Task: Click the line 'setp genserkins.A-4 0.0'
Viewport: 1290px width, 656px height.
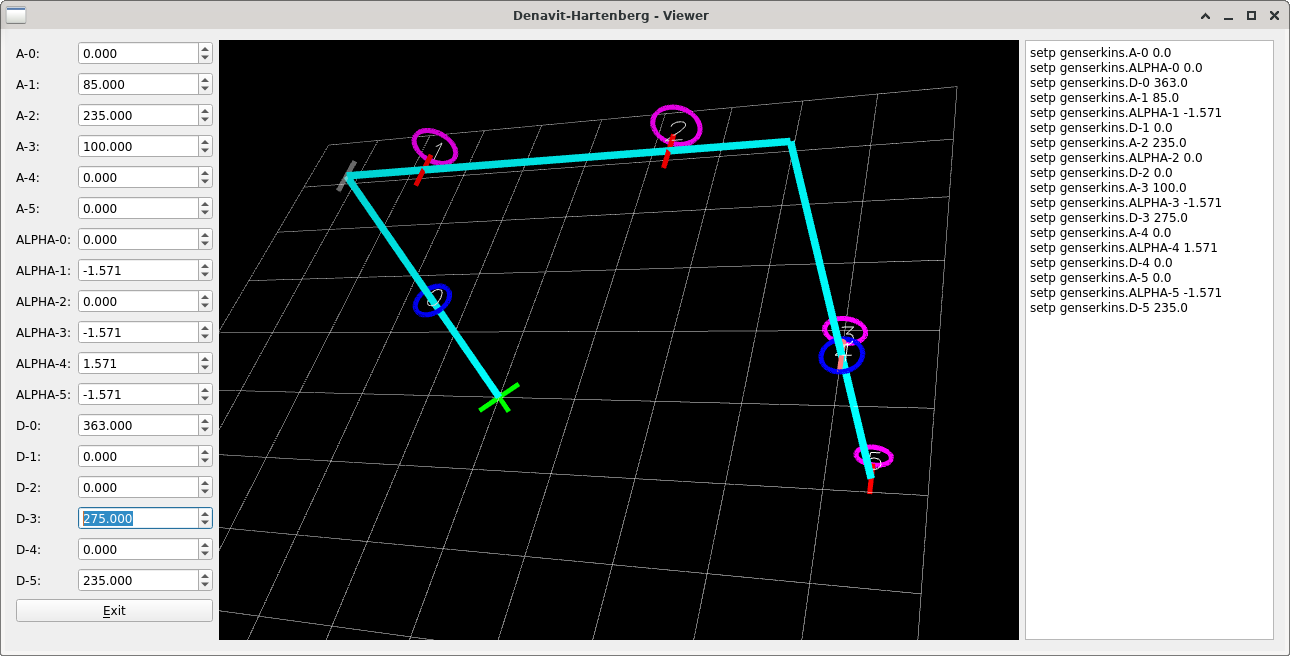Action: point(1100,233)
